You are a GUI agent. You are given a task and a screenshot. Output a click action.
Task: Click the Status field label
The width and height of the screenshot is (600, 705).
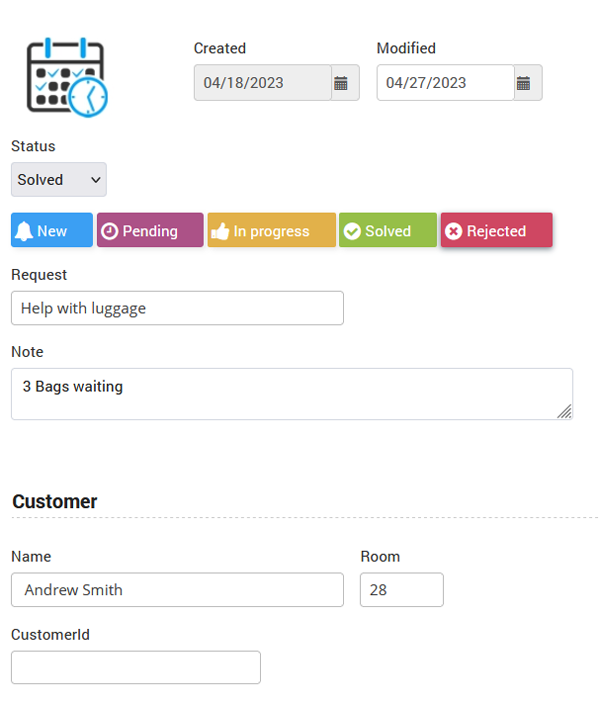[x=33, y=146]
